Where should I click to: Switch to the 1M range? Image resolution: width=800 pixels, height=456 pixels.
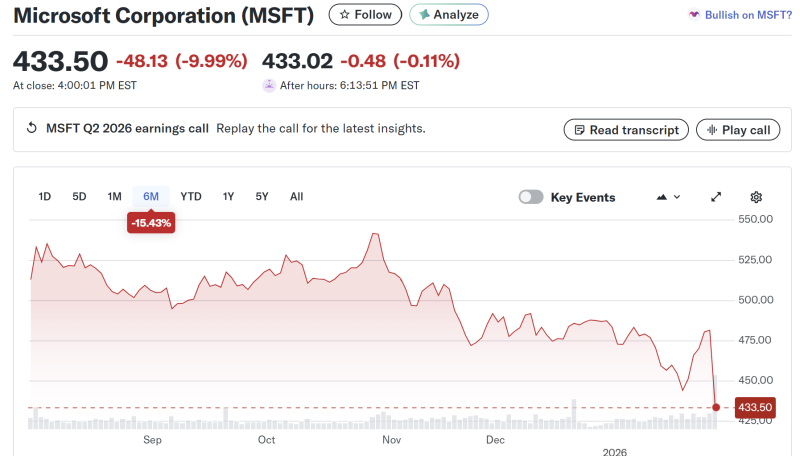(115, 197)
